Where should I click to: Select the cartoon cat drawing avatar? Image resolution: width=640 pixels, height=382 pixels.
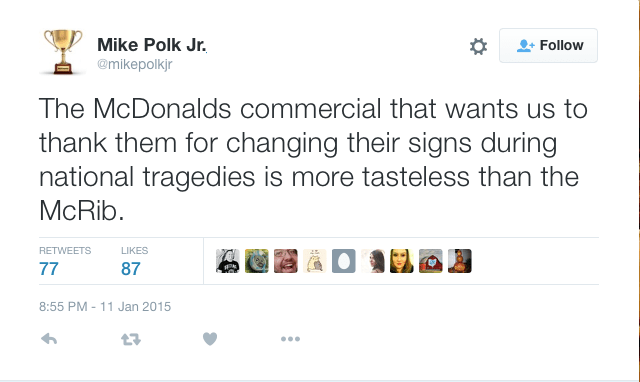click(x=314, y=261)
